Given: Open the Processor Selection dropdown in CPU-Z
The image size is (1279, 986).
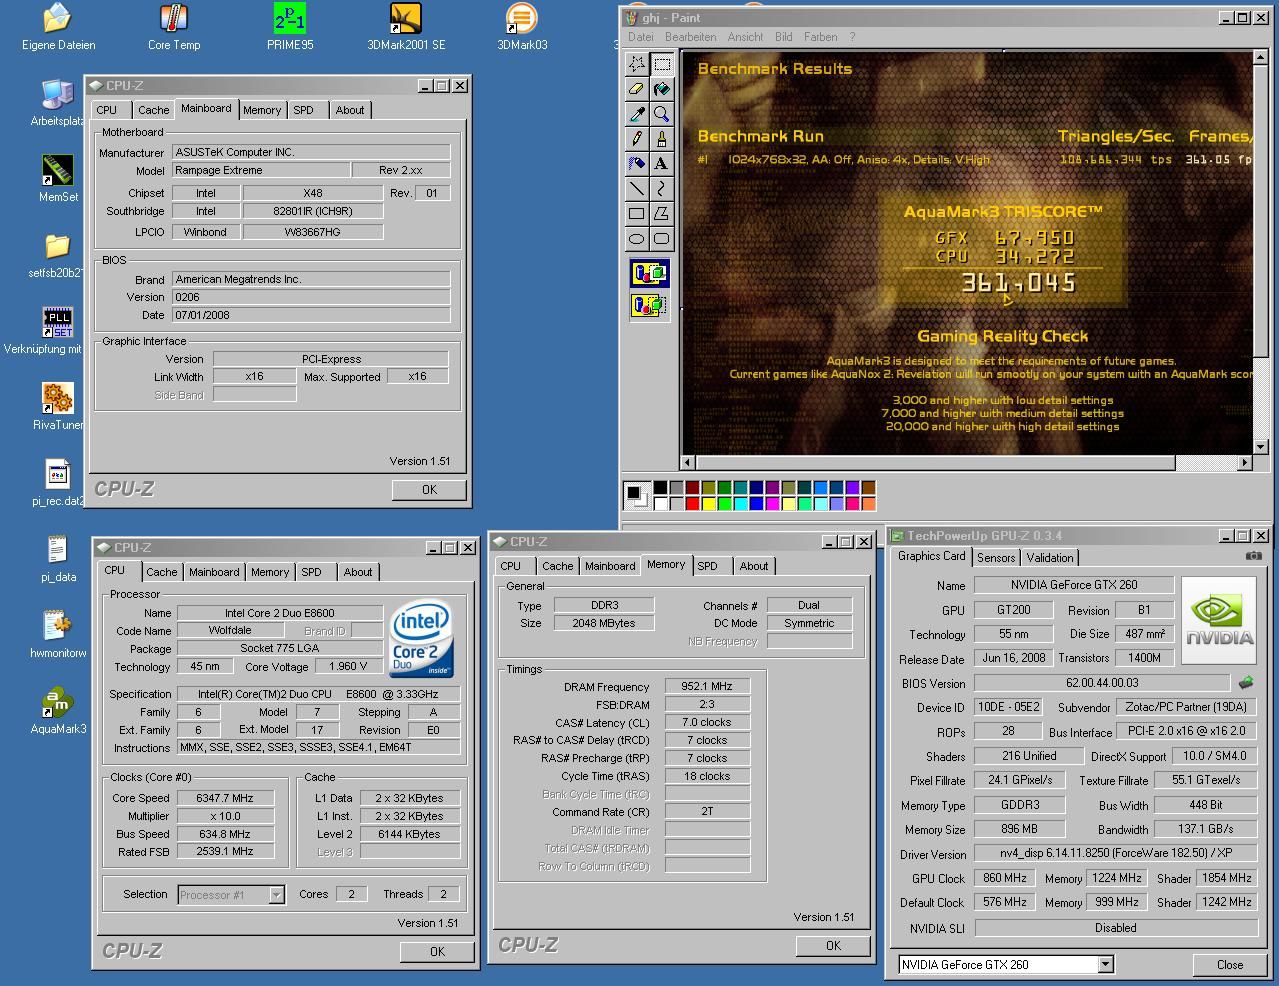Looking at the screenshot, I should pyautogui.click(x=276, y=895).
